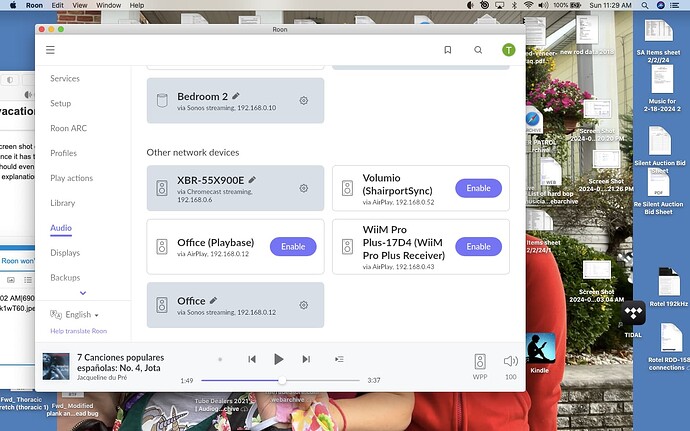Enable the Office (Playbase) AirPlay device

tap(293, 247)
